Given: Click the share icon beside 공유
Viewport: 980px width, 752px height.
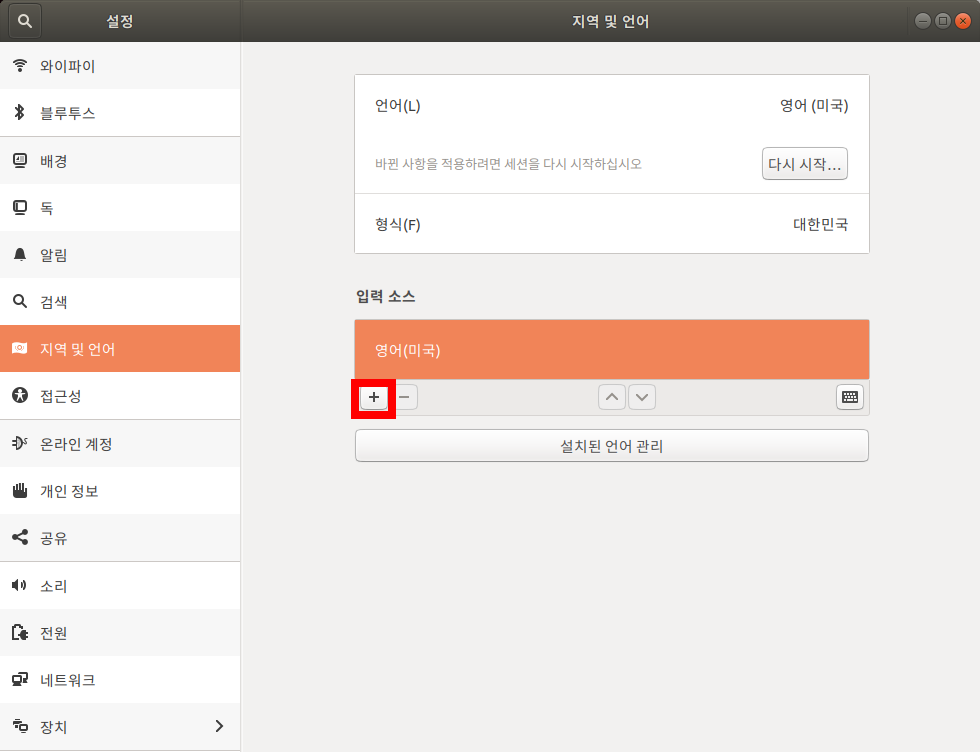Looking at the screenshot, I should coord(20,537).
